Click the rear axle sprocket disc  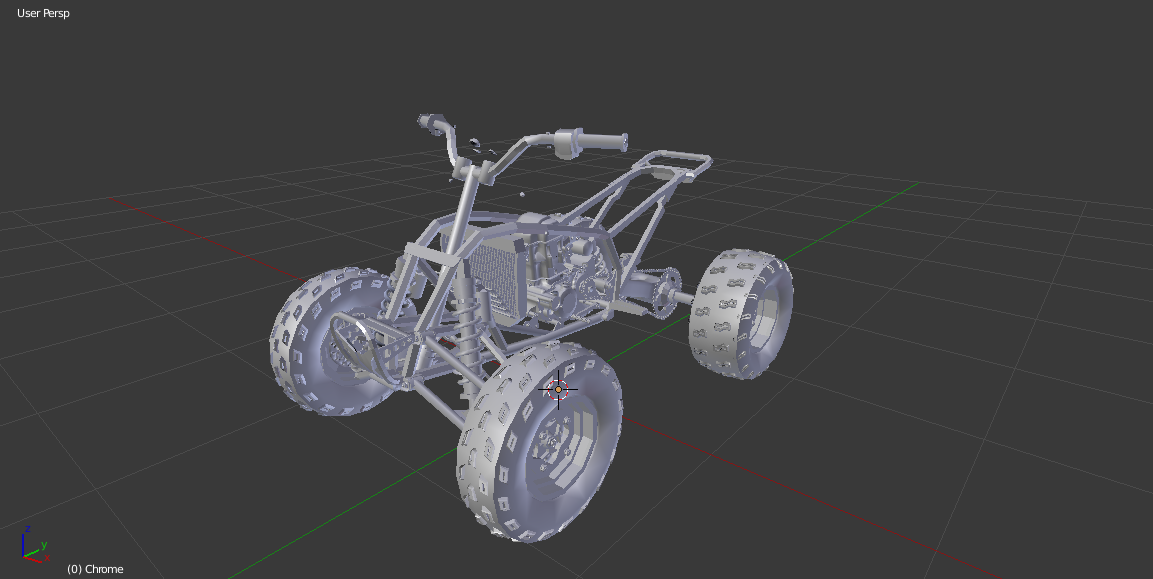tap(668, 293)
